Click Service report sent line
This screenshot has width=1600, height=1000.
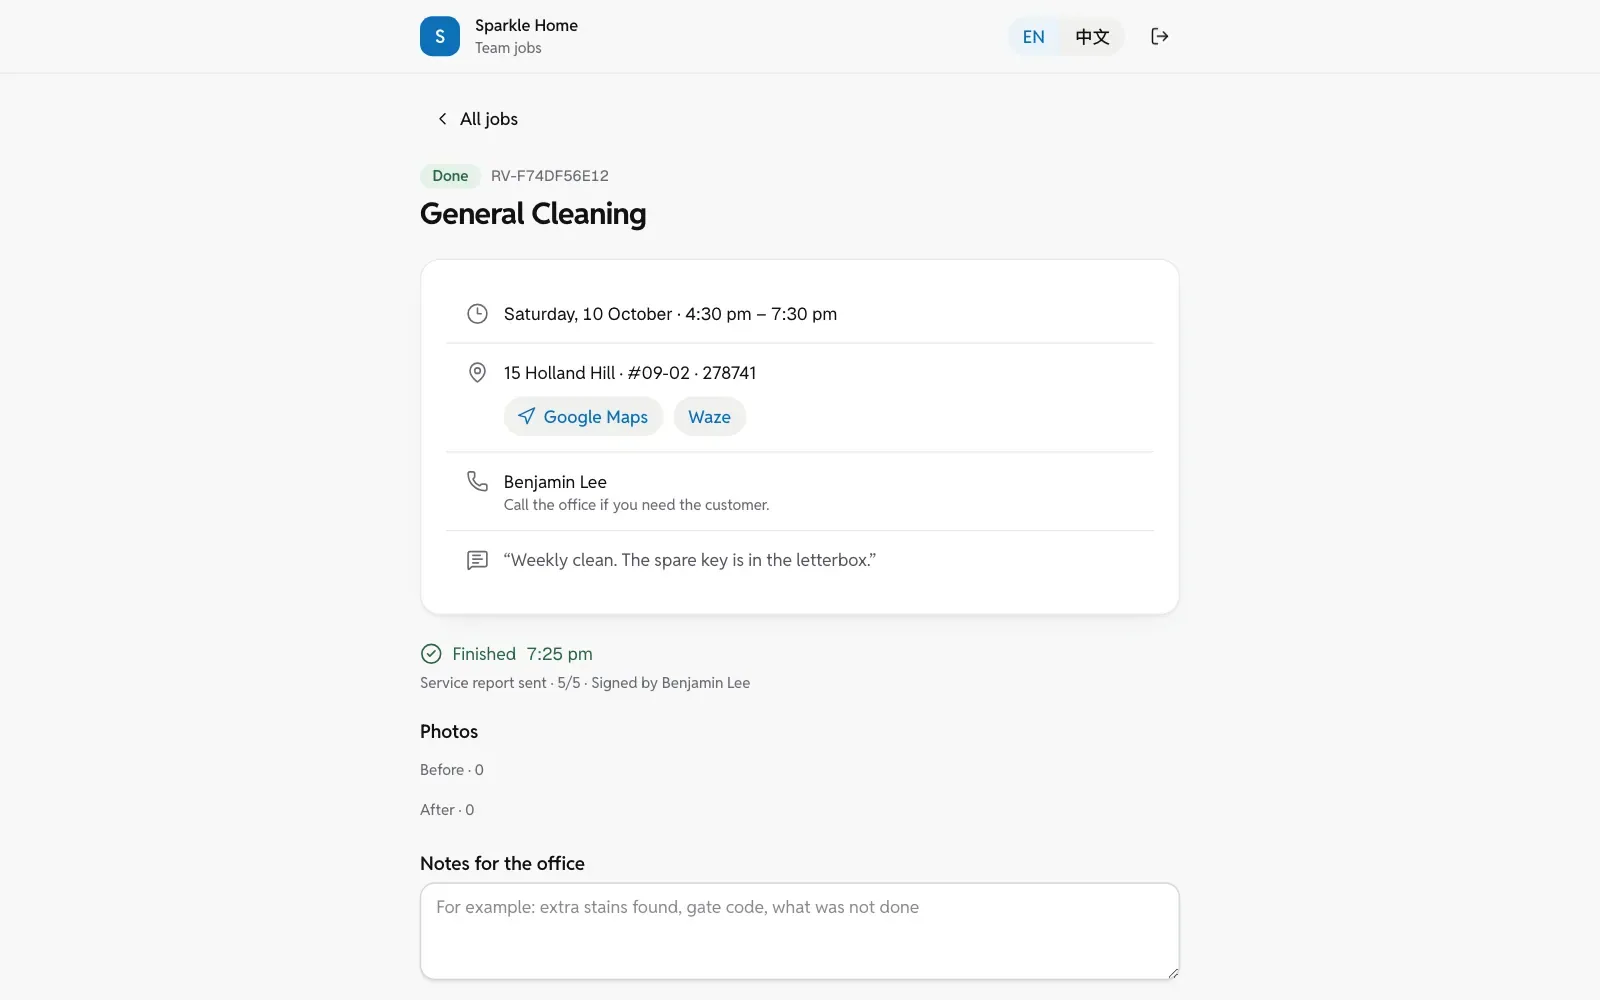click(585, 683)
